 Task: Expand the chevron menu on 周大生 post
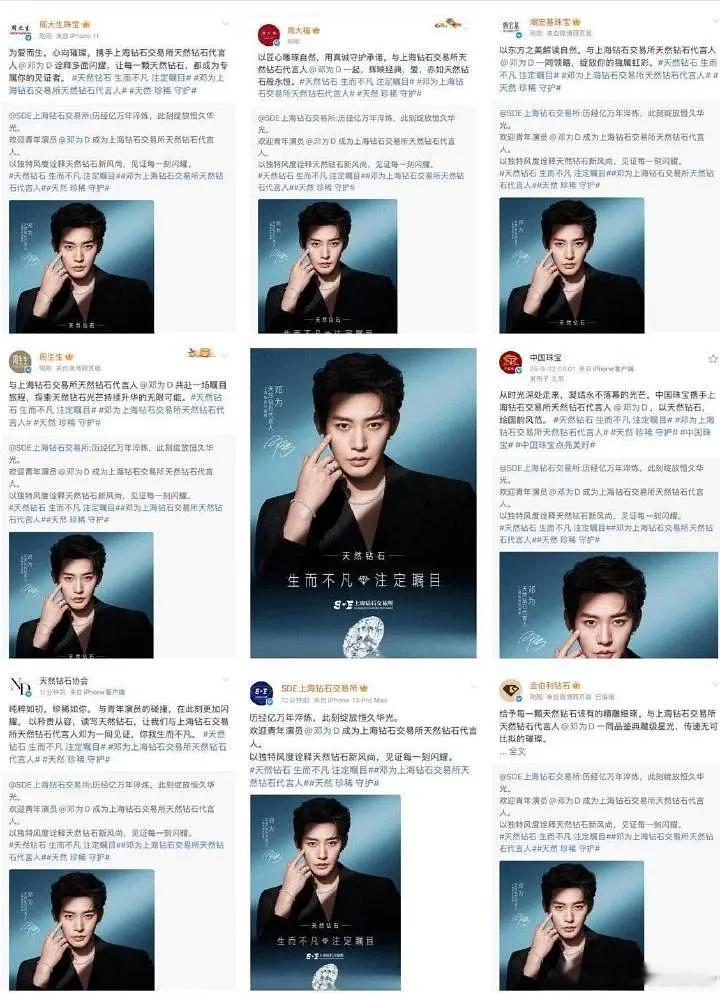point(225,24)
